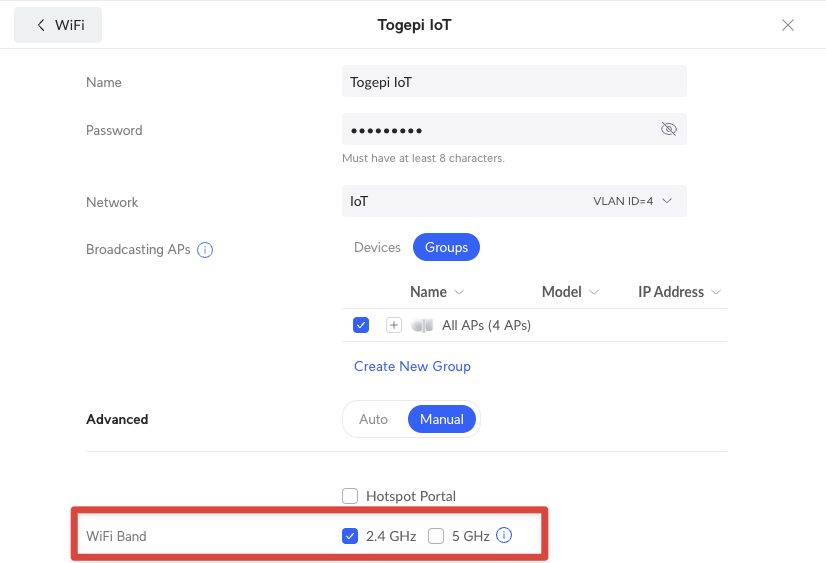Image resolution: width=826 pixels, height=563 pixels.
Task: Enable the 5 GHz band checkbox
Action: pyautogui.click(x=436, y=536)
